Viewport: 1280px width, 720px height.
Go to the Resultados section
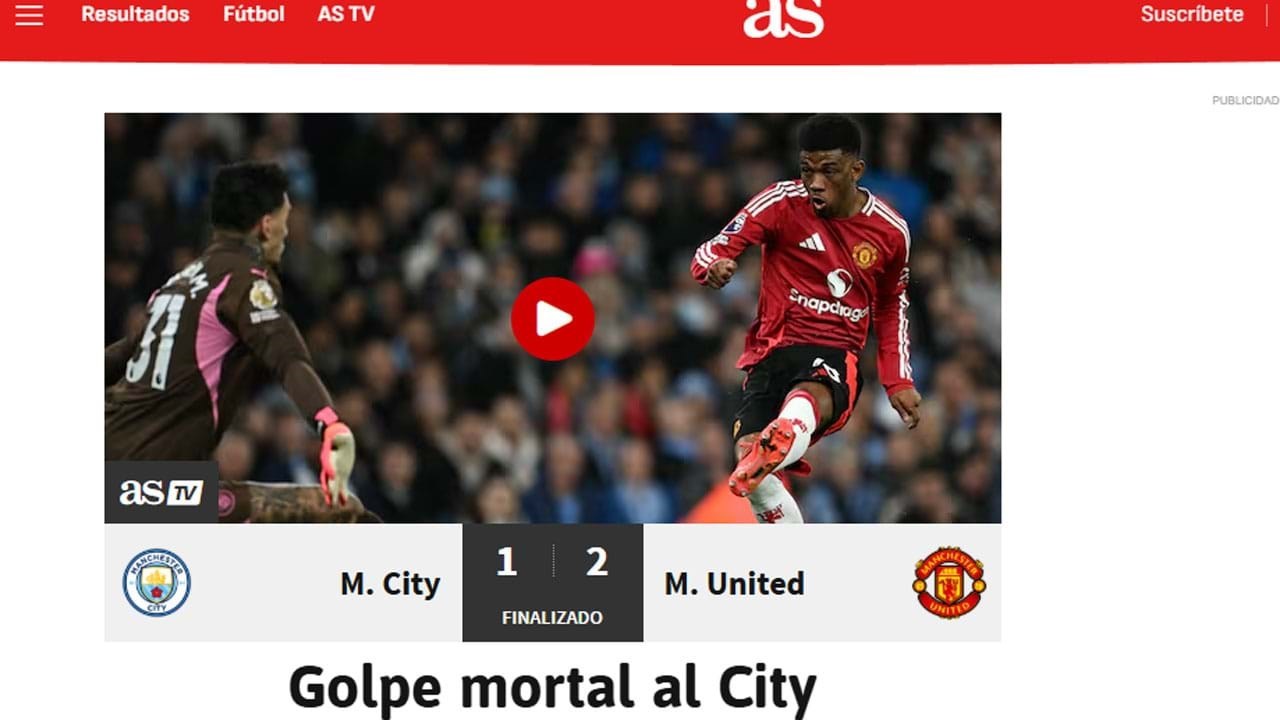[135, 14]
